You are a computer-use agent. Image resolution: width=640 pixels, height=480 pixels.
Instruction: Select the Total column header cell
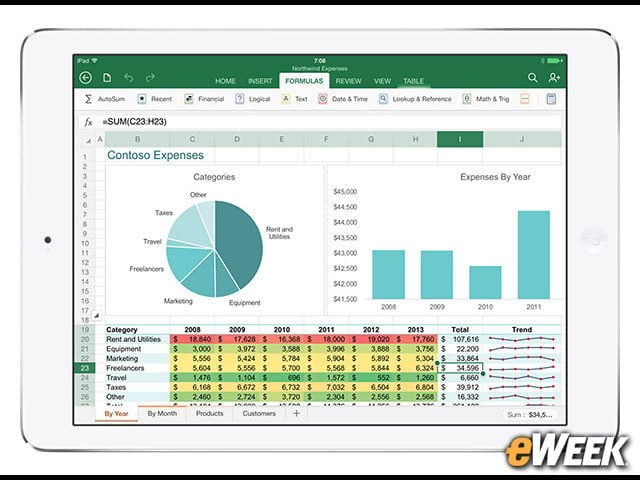[x=460, y=329]
